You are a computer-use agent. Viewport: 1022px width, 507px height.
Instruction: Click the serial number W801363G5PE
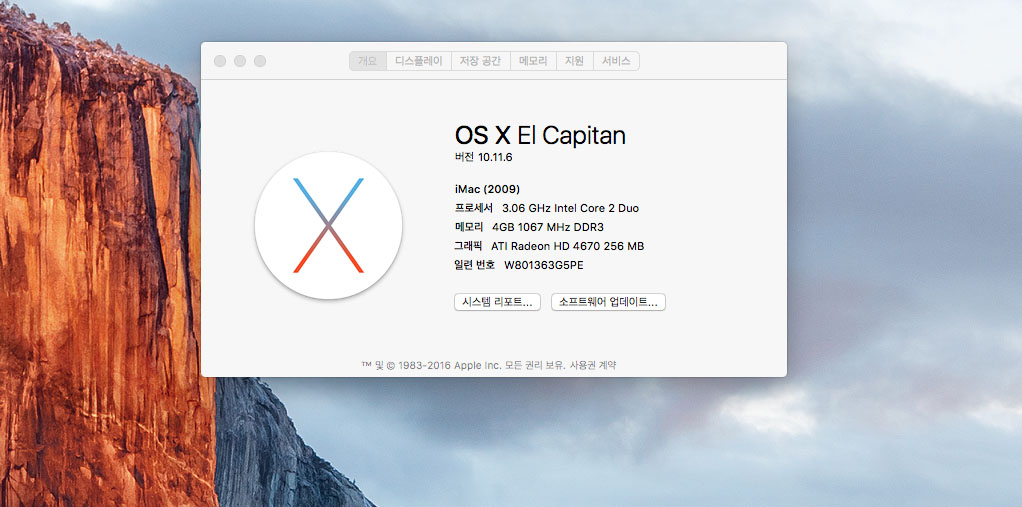[x=543, y=265]
